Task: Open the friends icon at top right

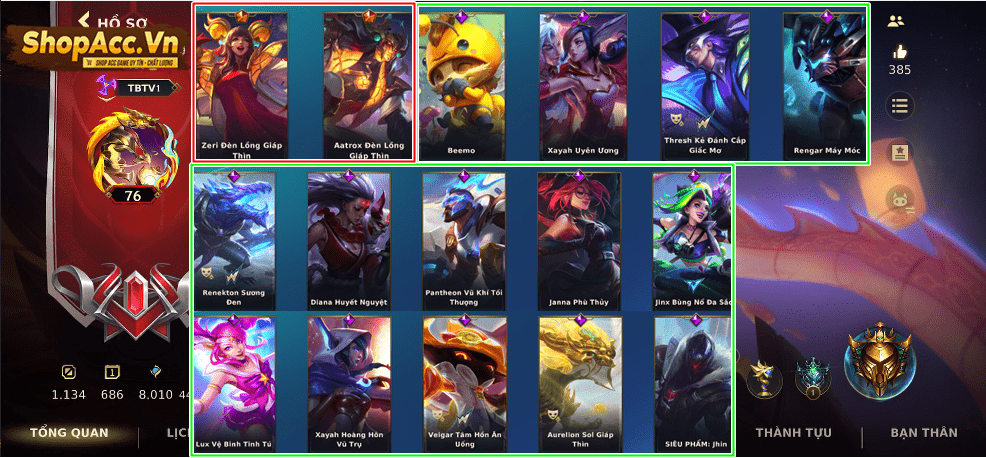Action: (x=895, y=21)
